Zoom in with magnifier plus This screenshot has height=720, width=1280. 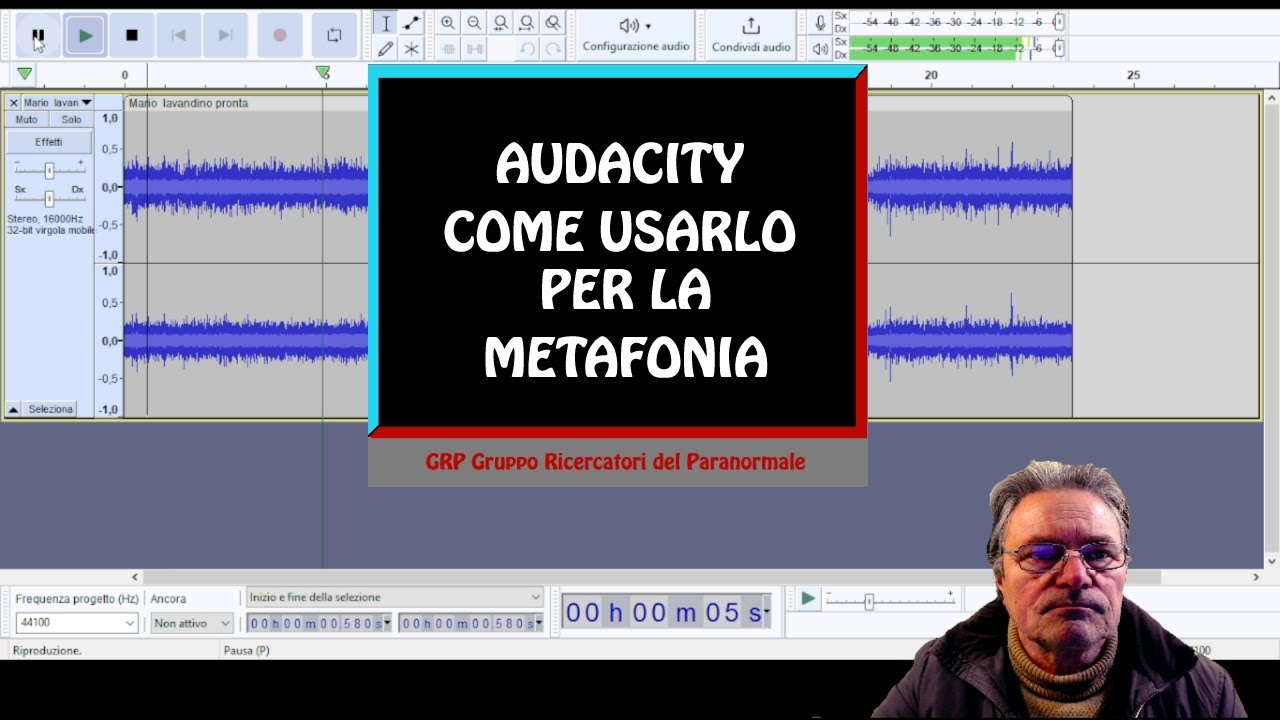tap(448, 23)
